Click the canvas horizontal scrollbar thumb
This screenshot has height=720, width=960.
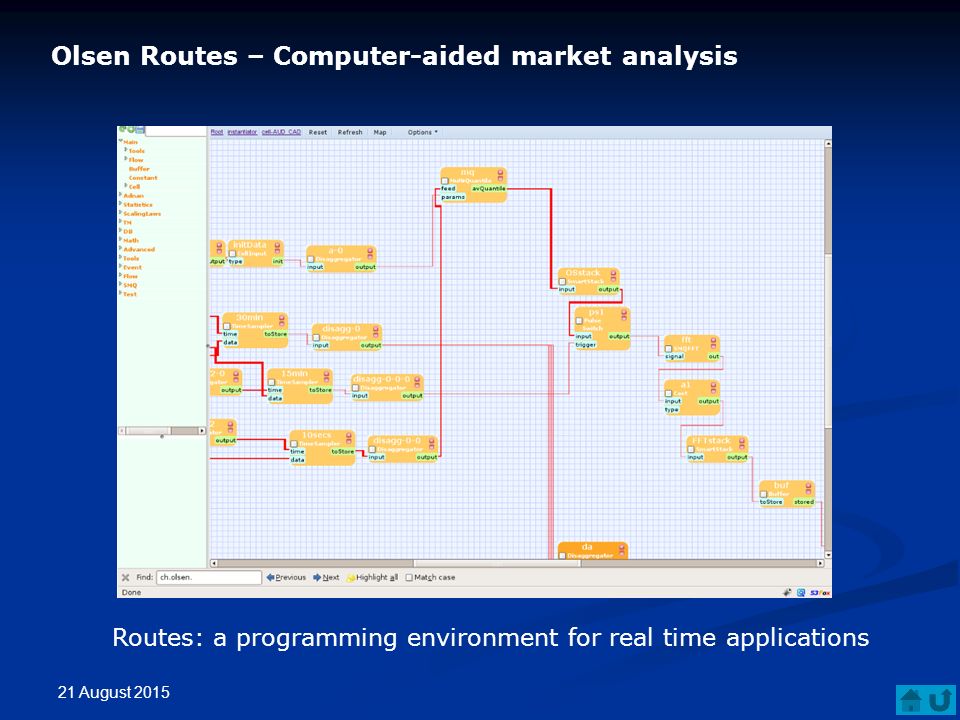point(497,563)
